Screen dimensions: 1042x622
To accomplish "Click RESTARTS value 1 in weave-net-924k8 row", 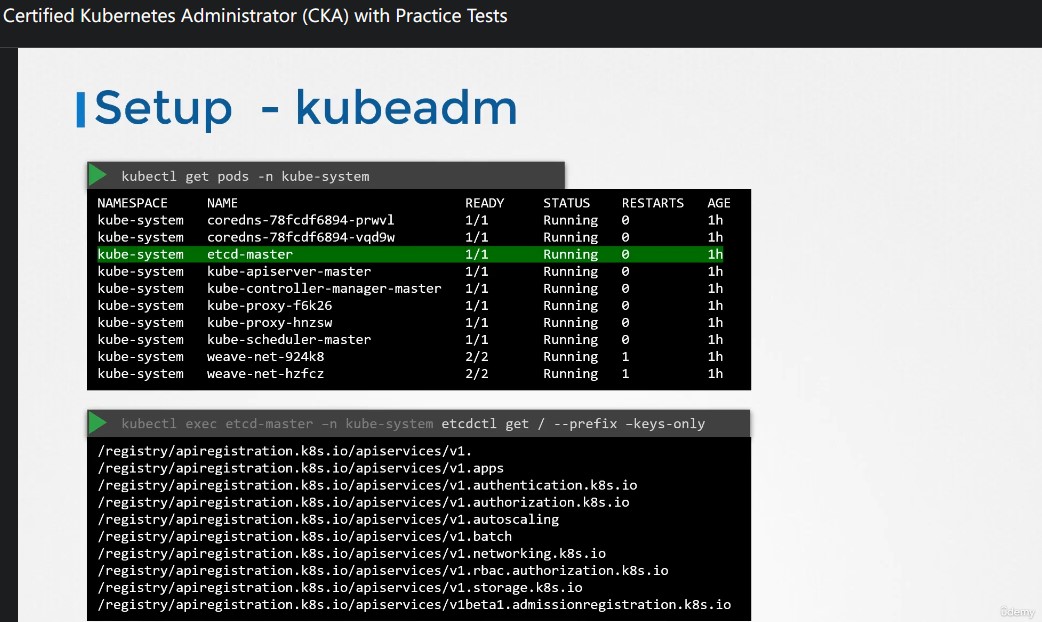I will (x=625, y=356).
